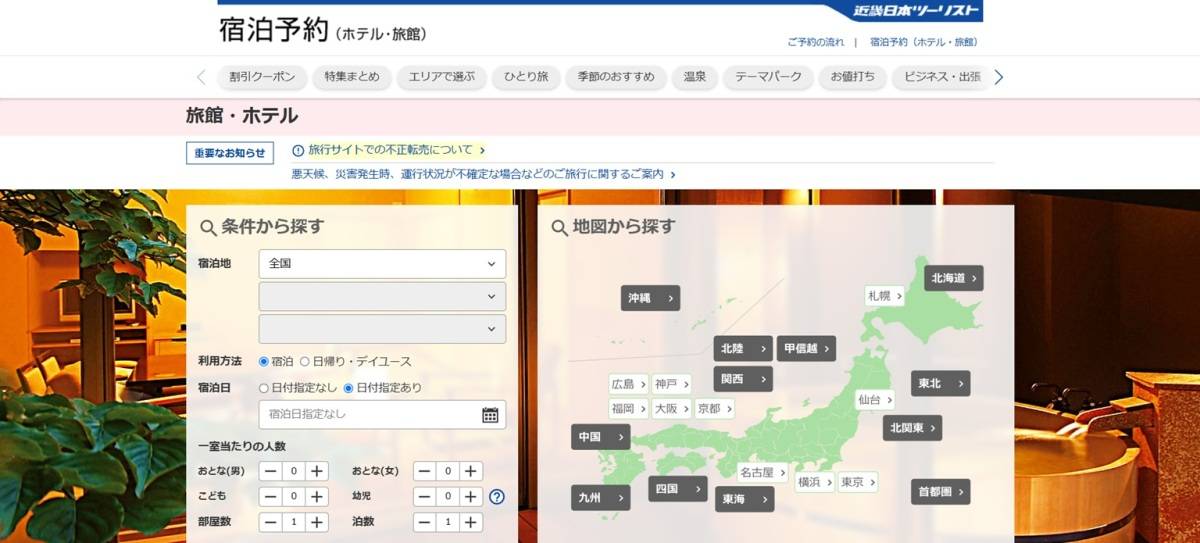Open ひとり旅 category tab
1200x543 pixels.
[526, 77]
